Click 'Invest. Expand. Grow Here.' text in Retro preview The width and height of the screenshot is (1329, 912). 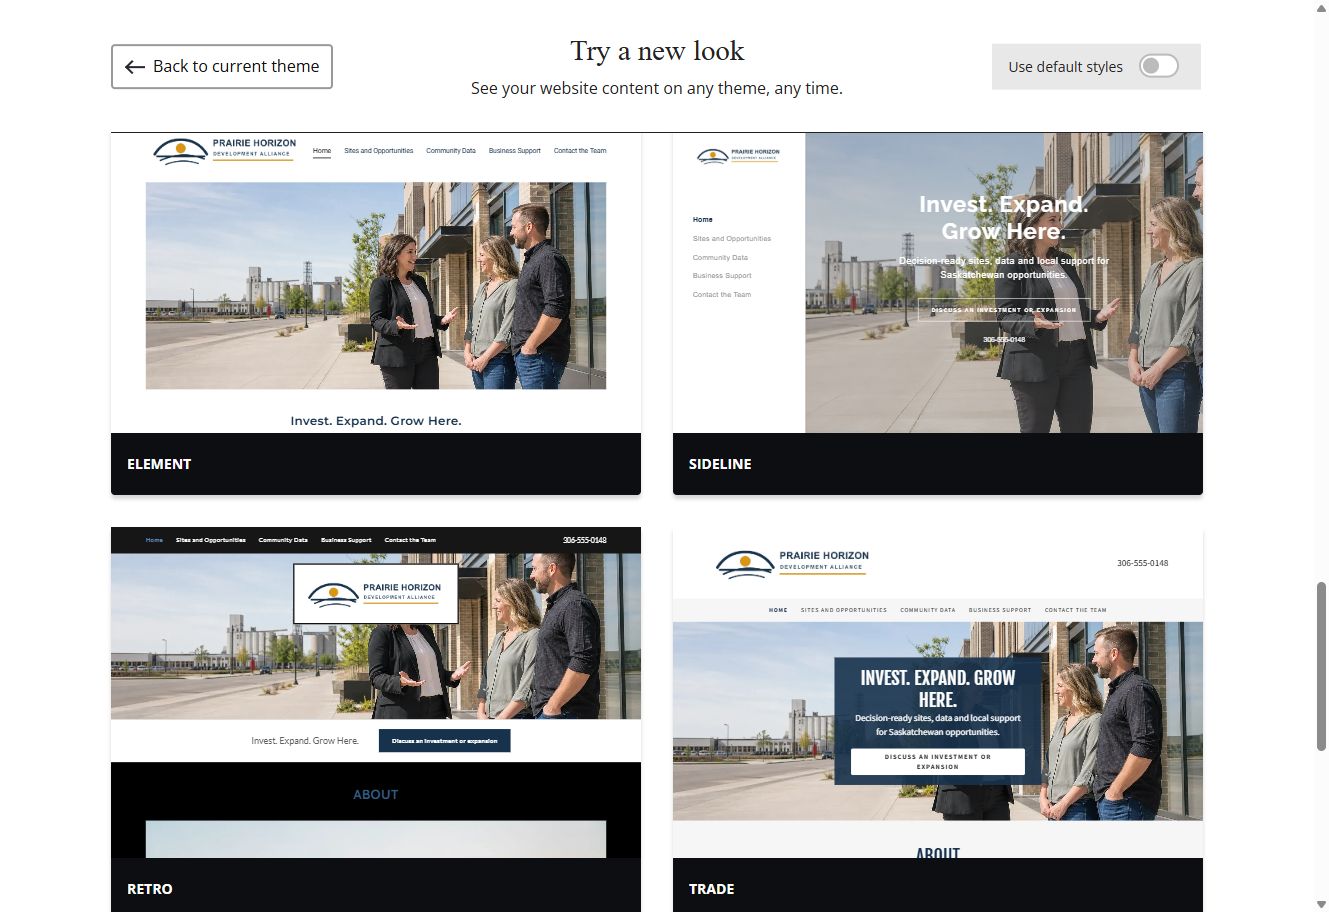point(305,741)
